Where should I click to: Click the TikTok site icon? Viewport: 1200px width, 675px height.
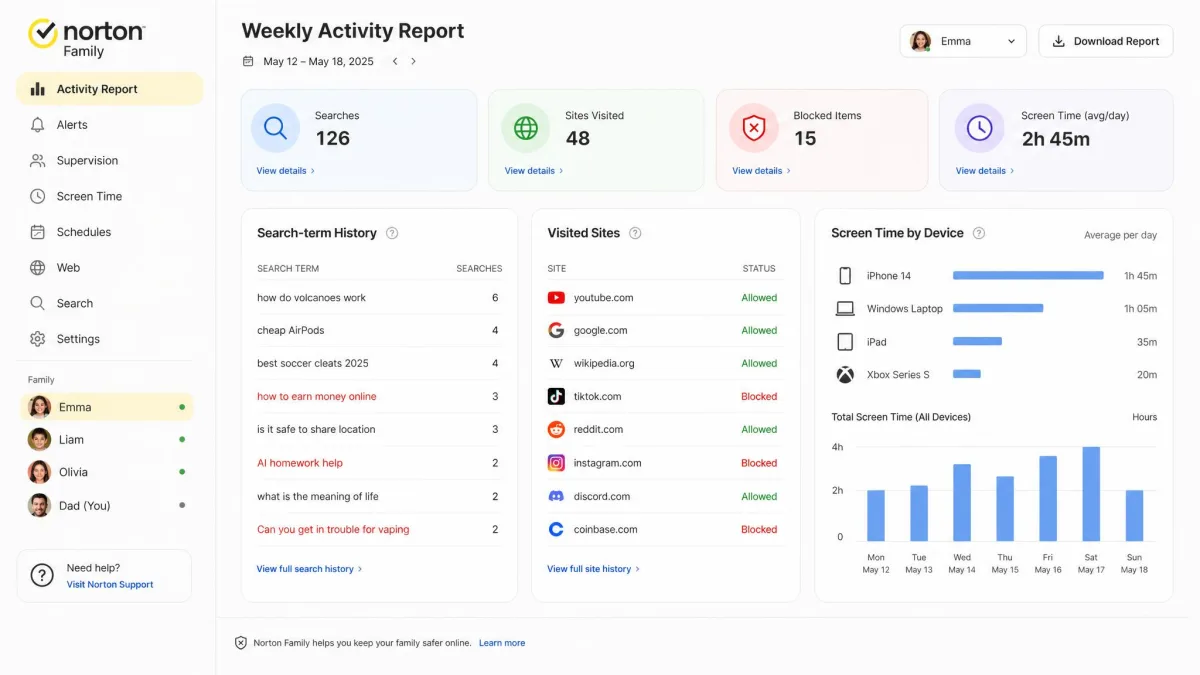pos(556,397)
